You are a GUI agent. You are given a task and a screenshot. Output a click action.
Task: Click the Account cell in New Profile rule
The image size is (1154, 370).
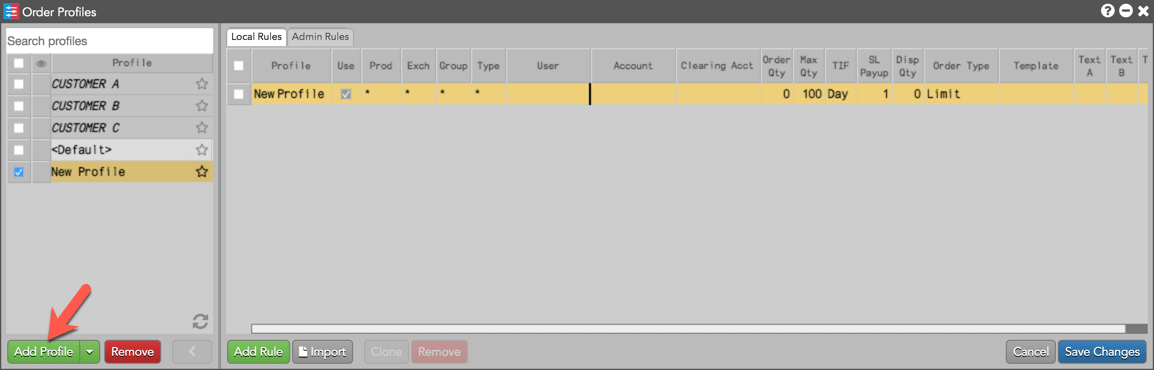click(633, 94)
